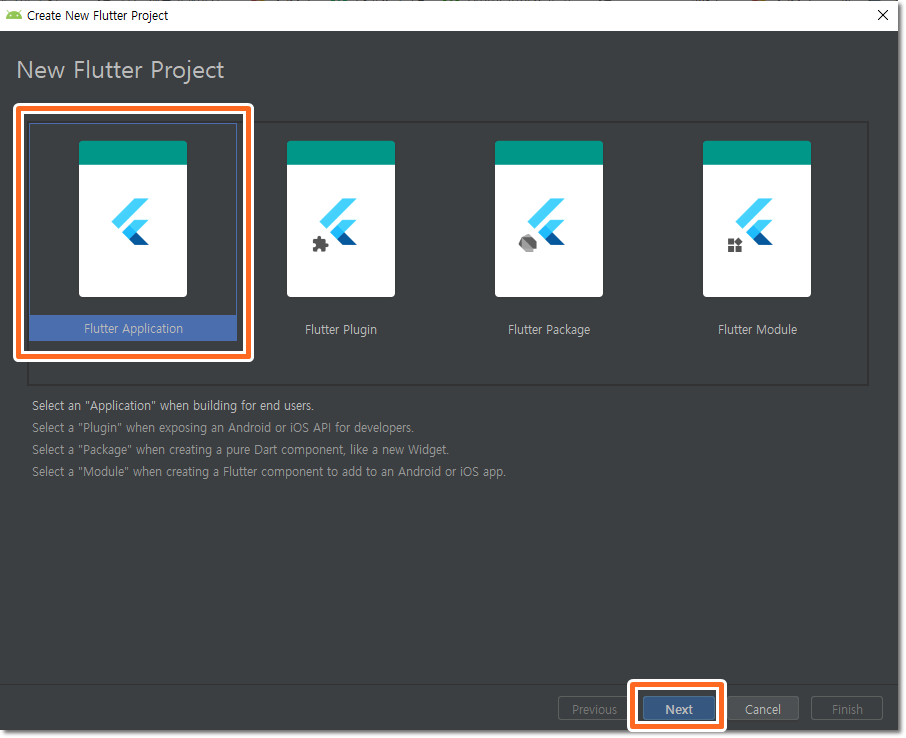The image size is (906, 738).
Task: Click the Dart package icon on Package card
Action: coord(528,243)
